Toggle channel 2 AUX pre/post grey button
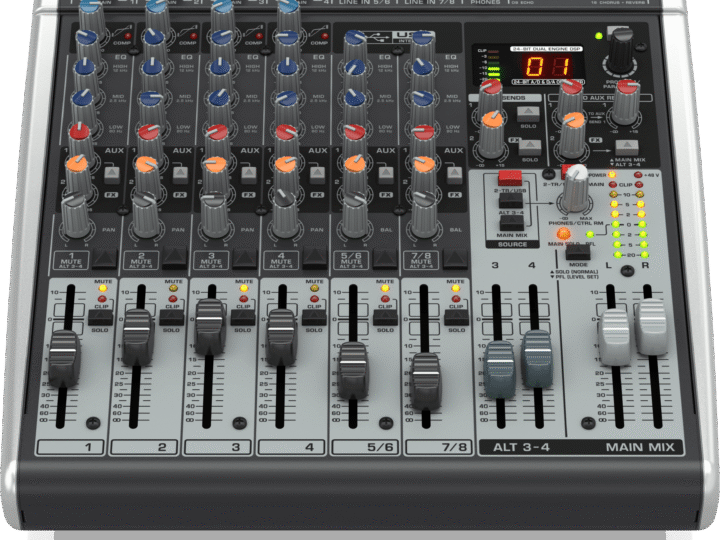 click(180, 173)
